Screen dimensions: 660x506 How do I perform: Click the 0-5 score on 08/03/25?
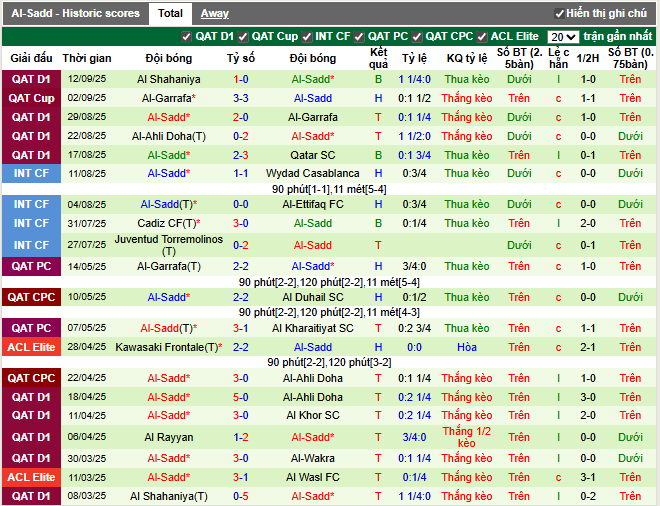pyautogui.click(x=241, y=496)
